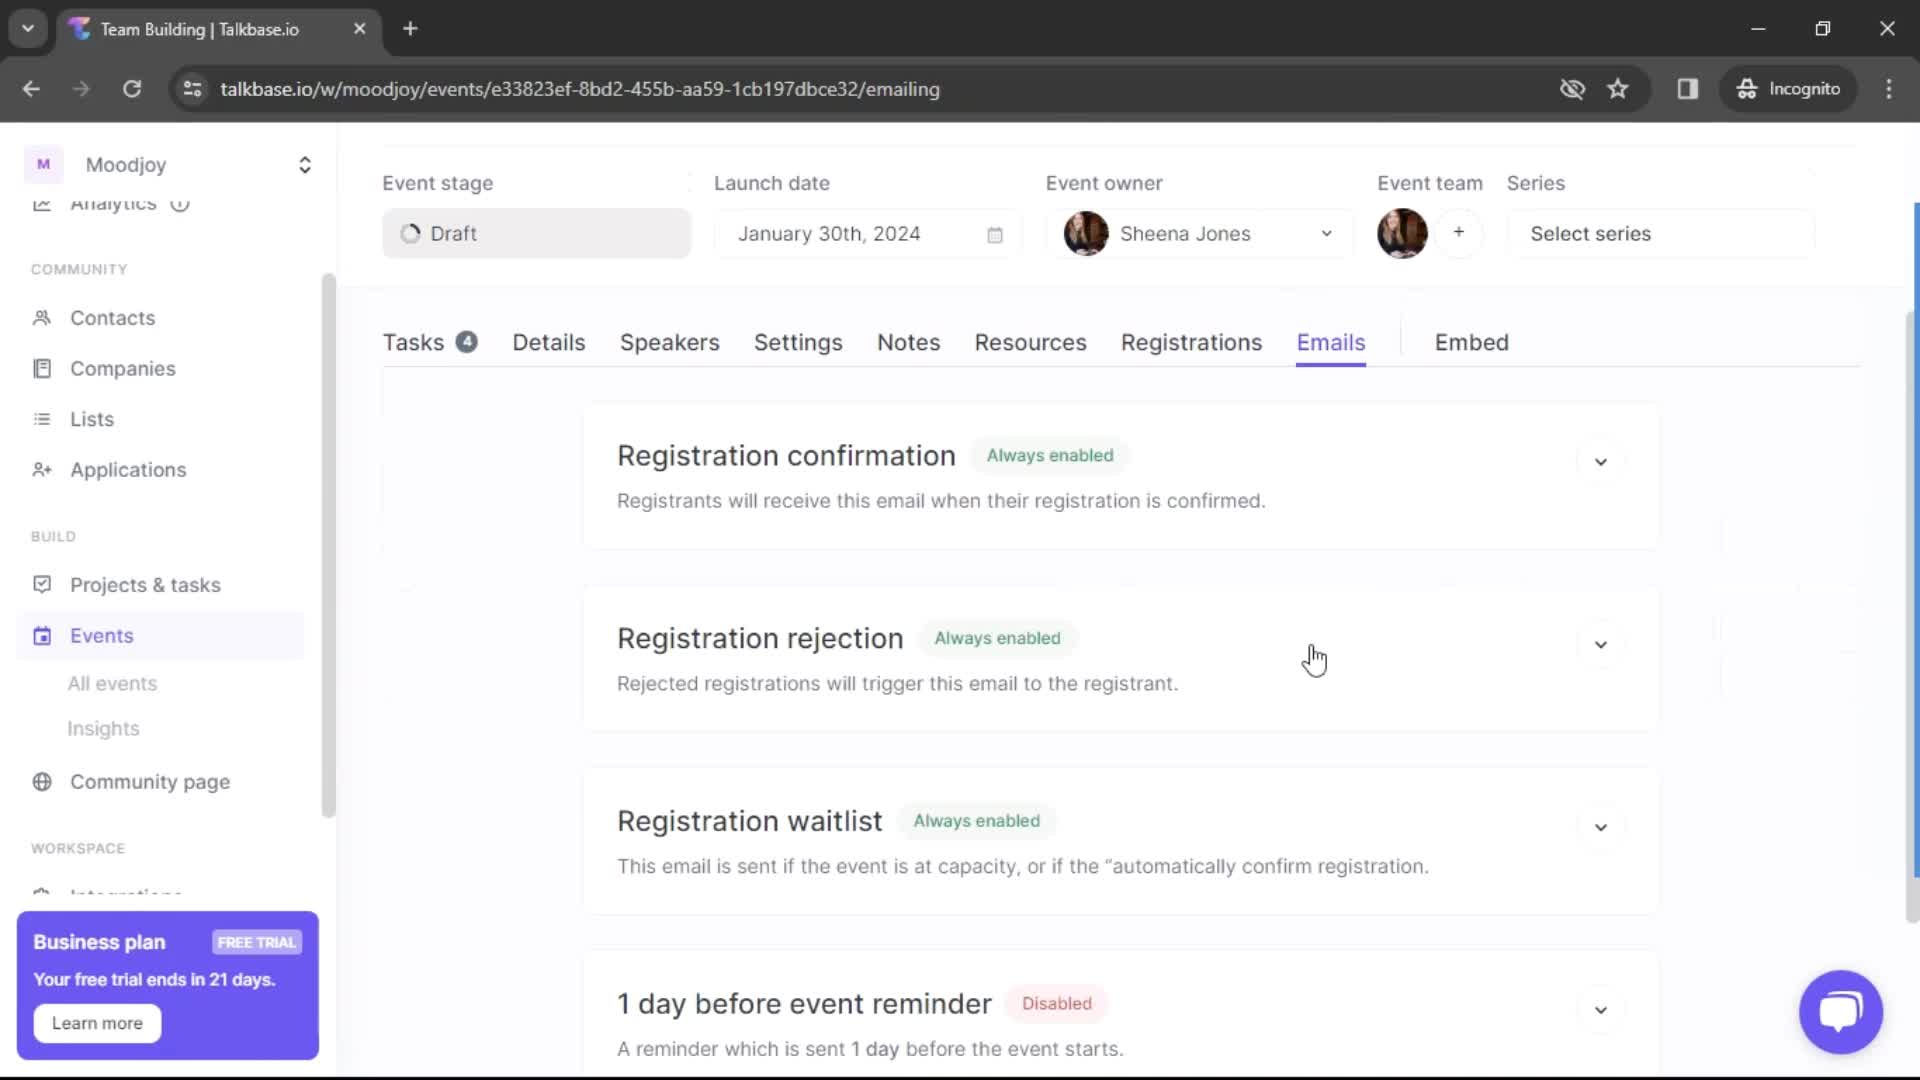This screenshot has height=1080, width=1920.
Task: Add team member via the plus button
Action: coord(1458,233)
